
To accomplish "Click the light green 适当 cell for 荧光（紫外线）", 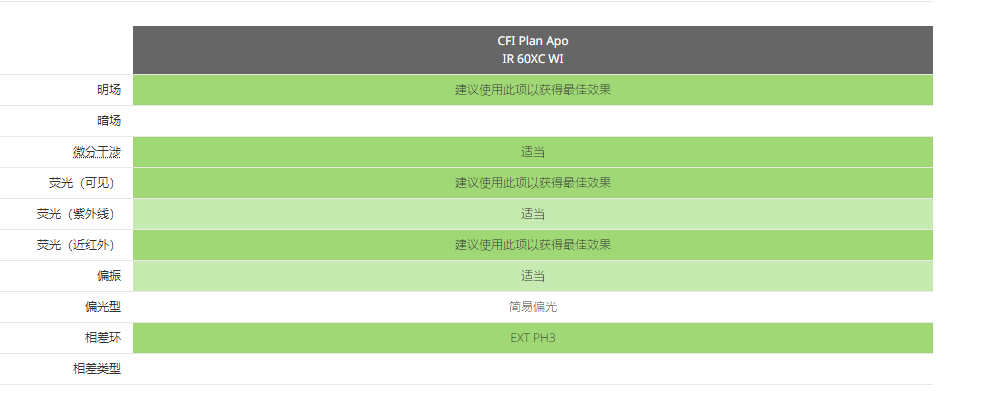I will coord(532,214).
